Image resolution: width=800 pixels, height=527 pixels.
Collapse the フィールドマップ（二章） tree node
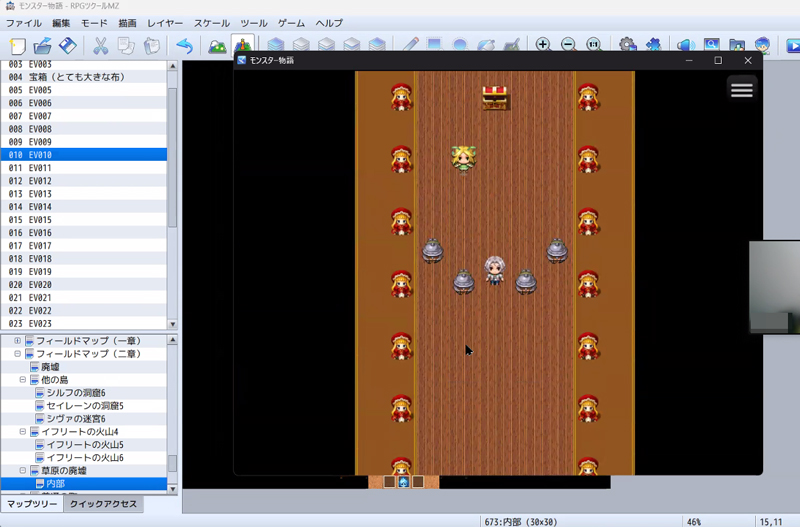tap(17, 354)
